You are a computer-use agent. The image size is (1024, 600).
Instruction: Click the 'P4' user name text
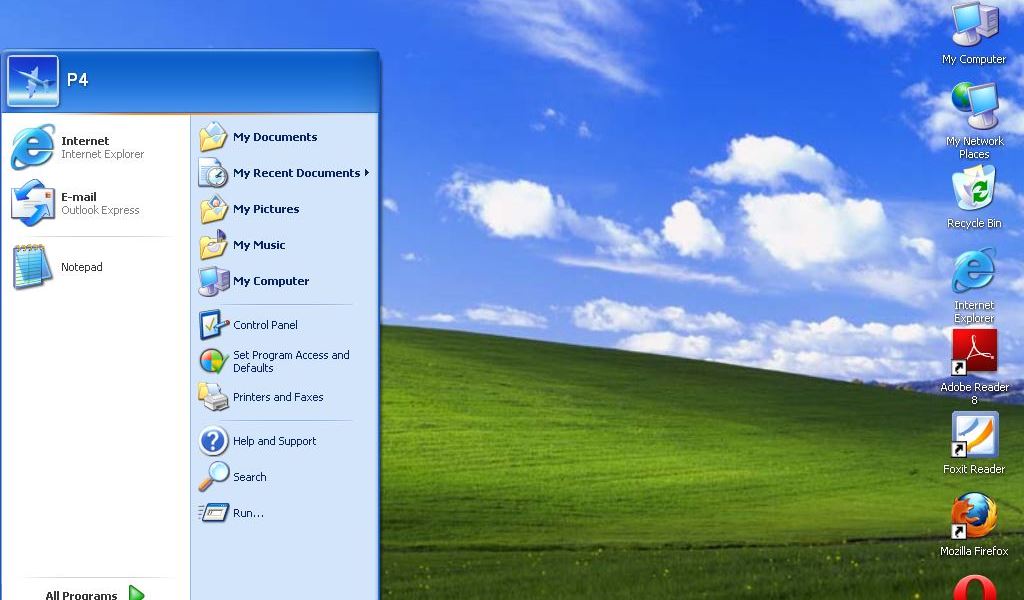point(77,80)
